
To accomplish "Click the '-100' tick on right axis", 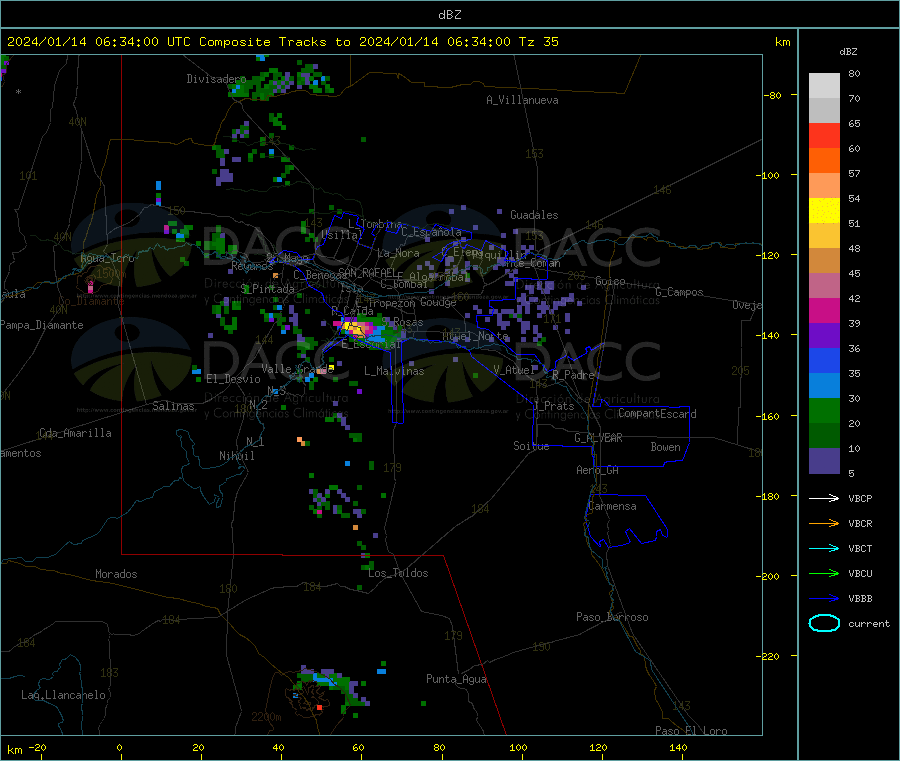I will tap(767, 175).
